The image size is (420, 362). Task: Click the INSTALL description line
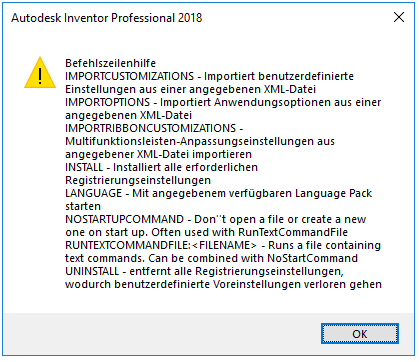coord(161,167)
